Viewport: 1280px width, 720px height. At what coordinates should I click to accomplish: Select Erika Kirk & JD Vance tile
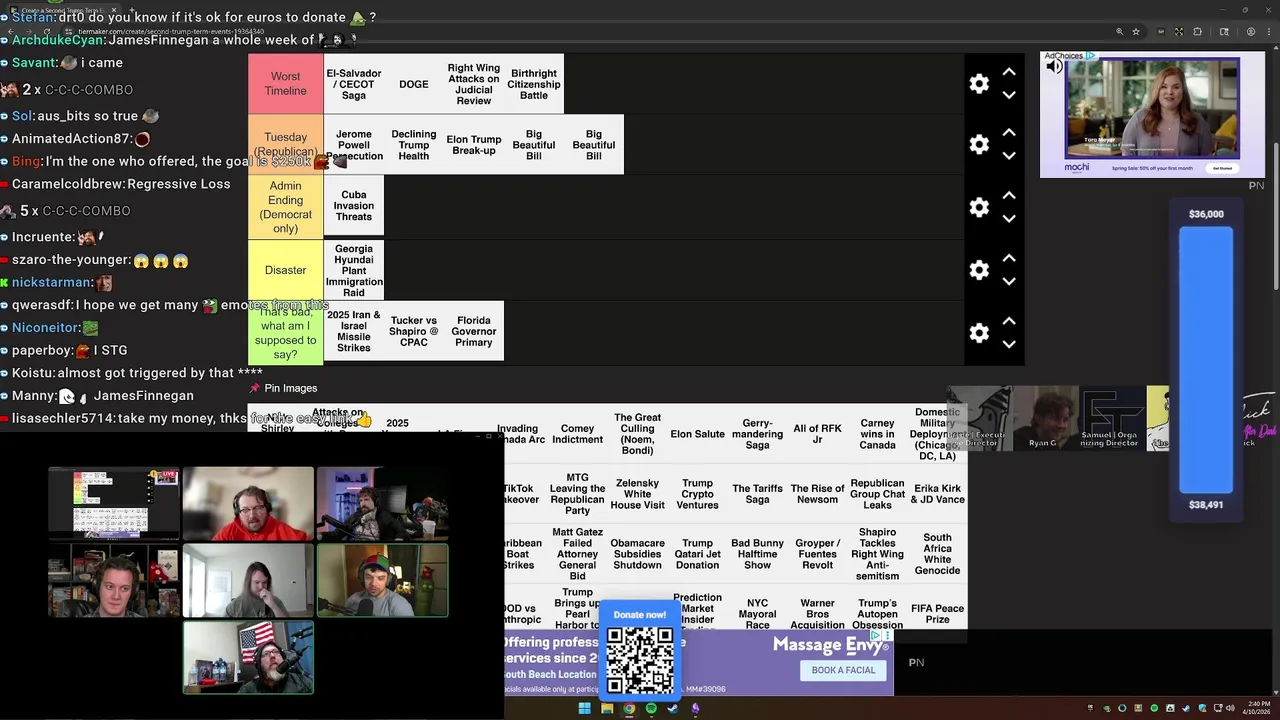pos(937,494)
